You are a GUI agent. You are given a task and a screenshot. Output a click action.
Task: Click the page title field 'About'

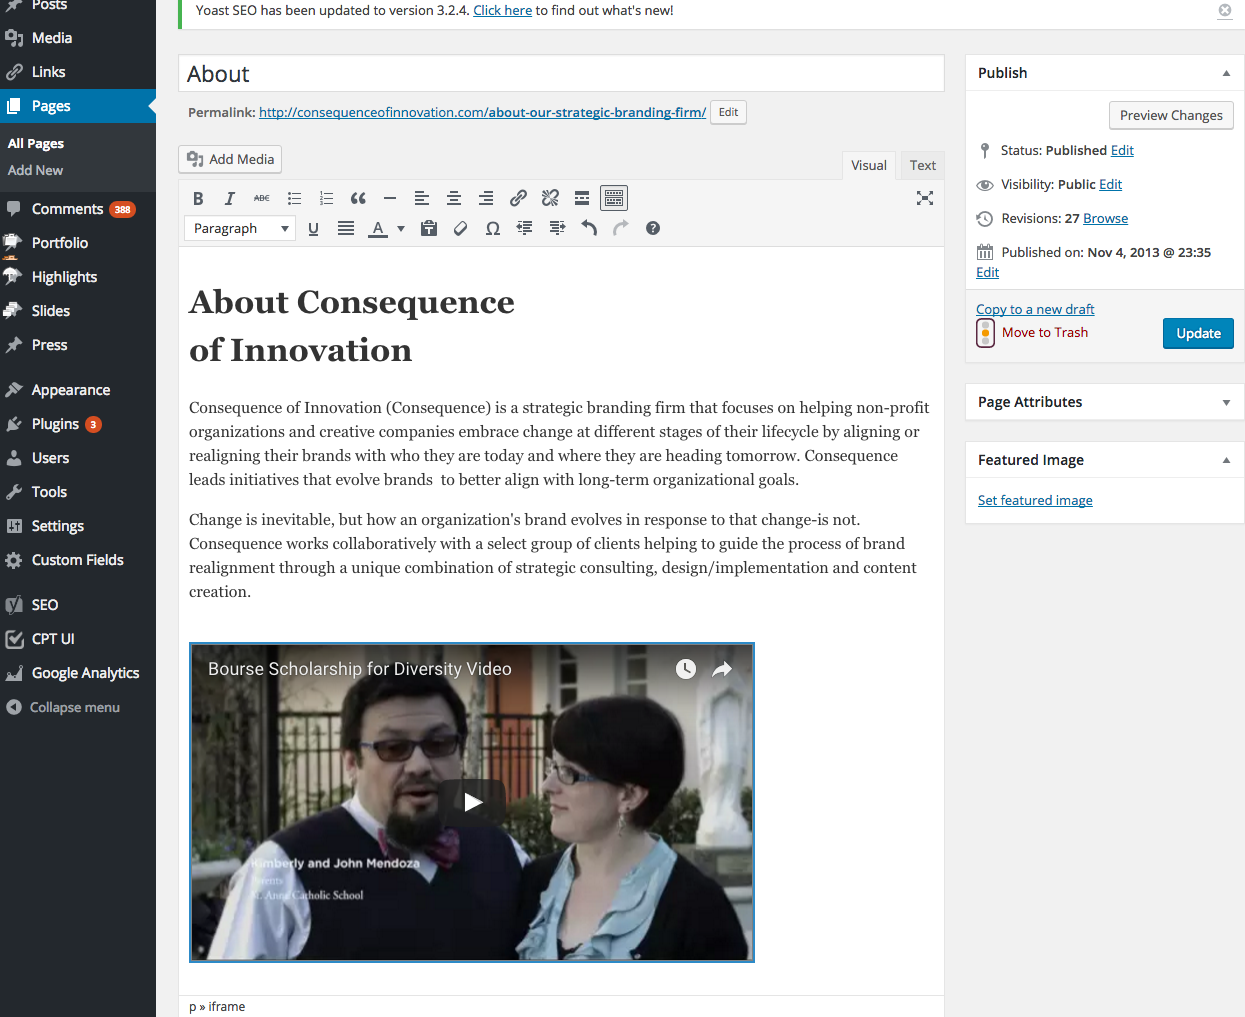point(561,74)
